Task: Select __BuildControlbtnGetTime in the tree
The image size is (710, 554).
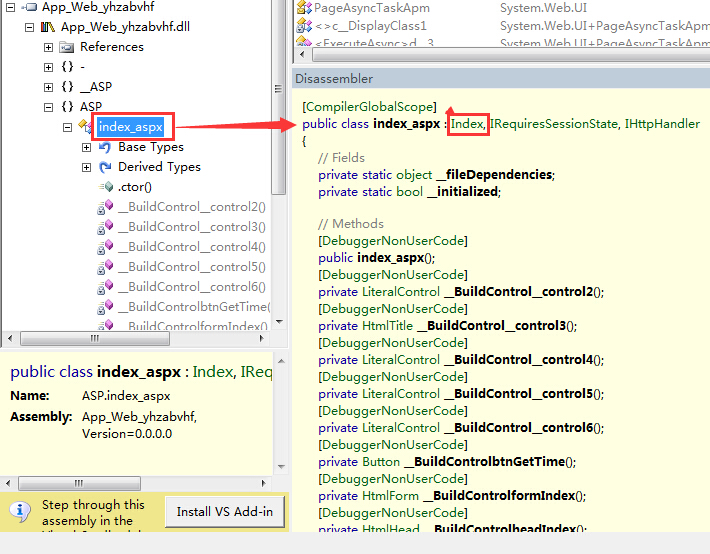Action: pos(194,307)
